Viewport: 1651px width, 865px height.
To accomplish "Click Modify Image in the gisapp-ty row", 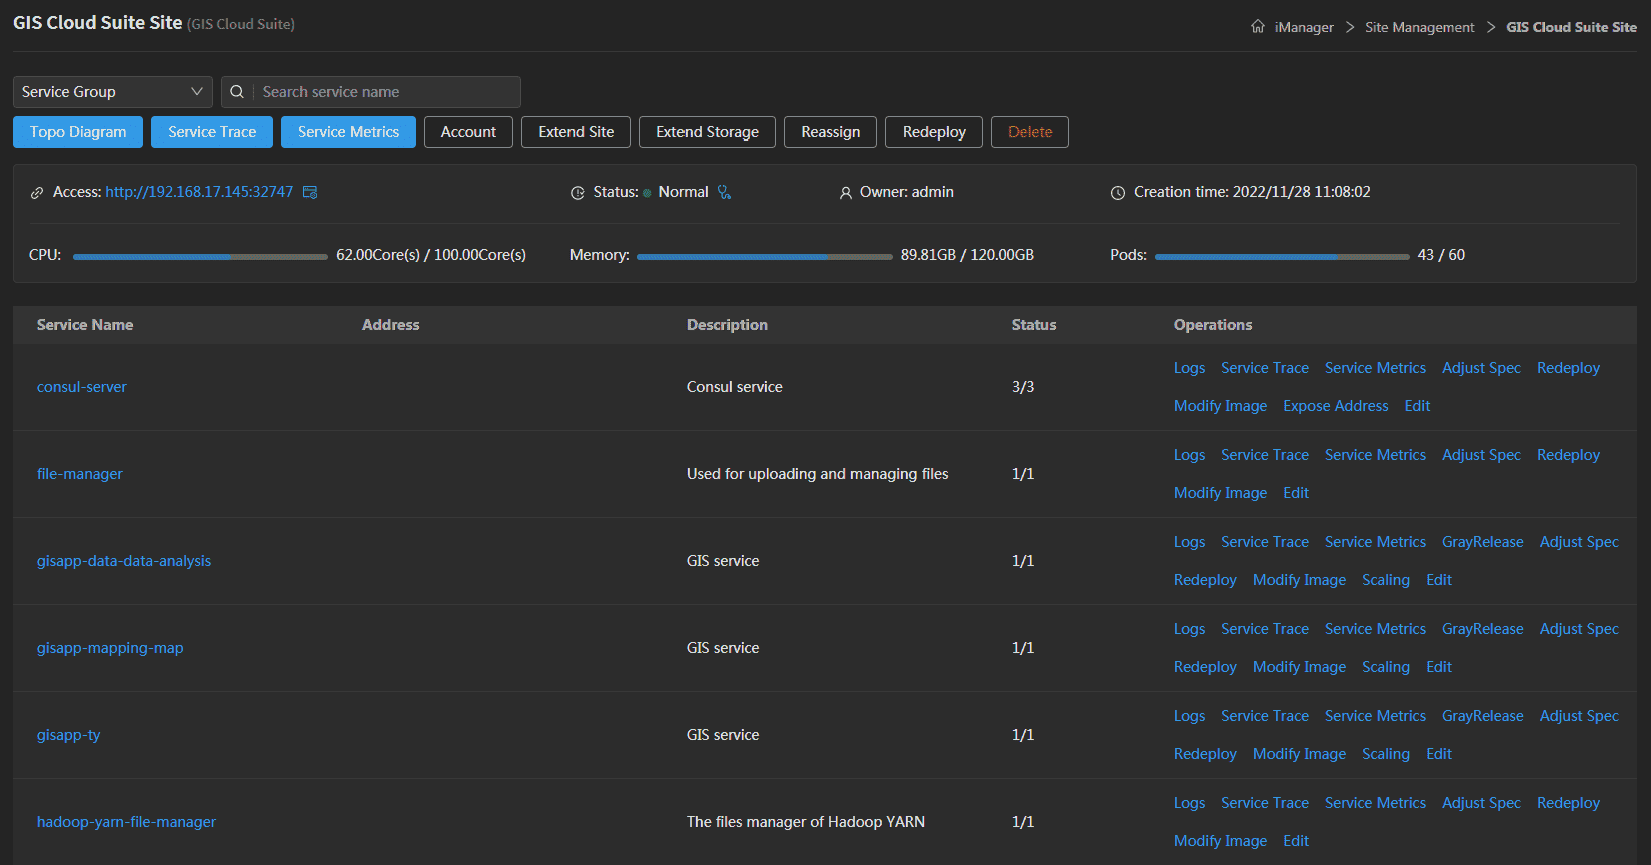I will (1299, 754).
